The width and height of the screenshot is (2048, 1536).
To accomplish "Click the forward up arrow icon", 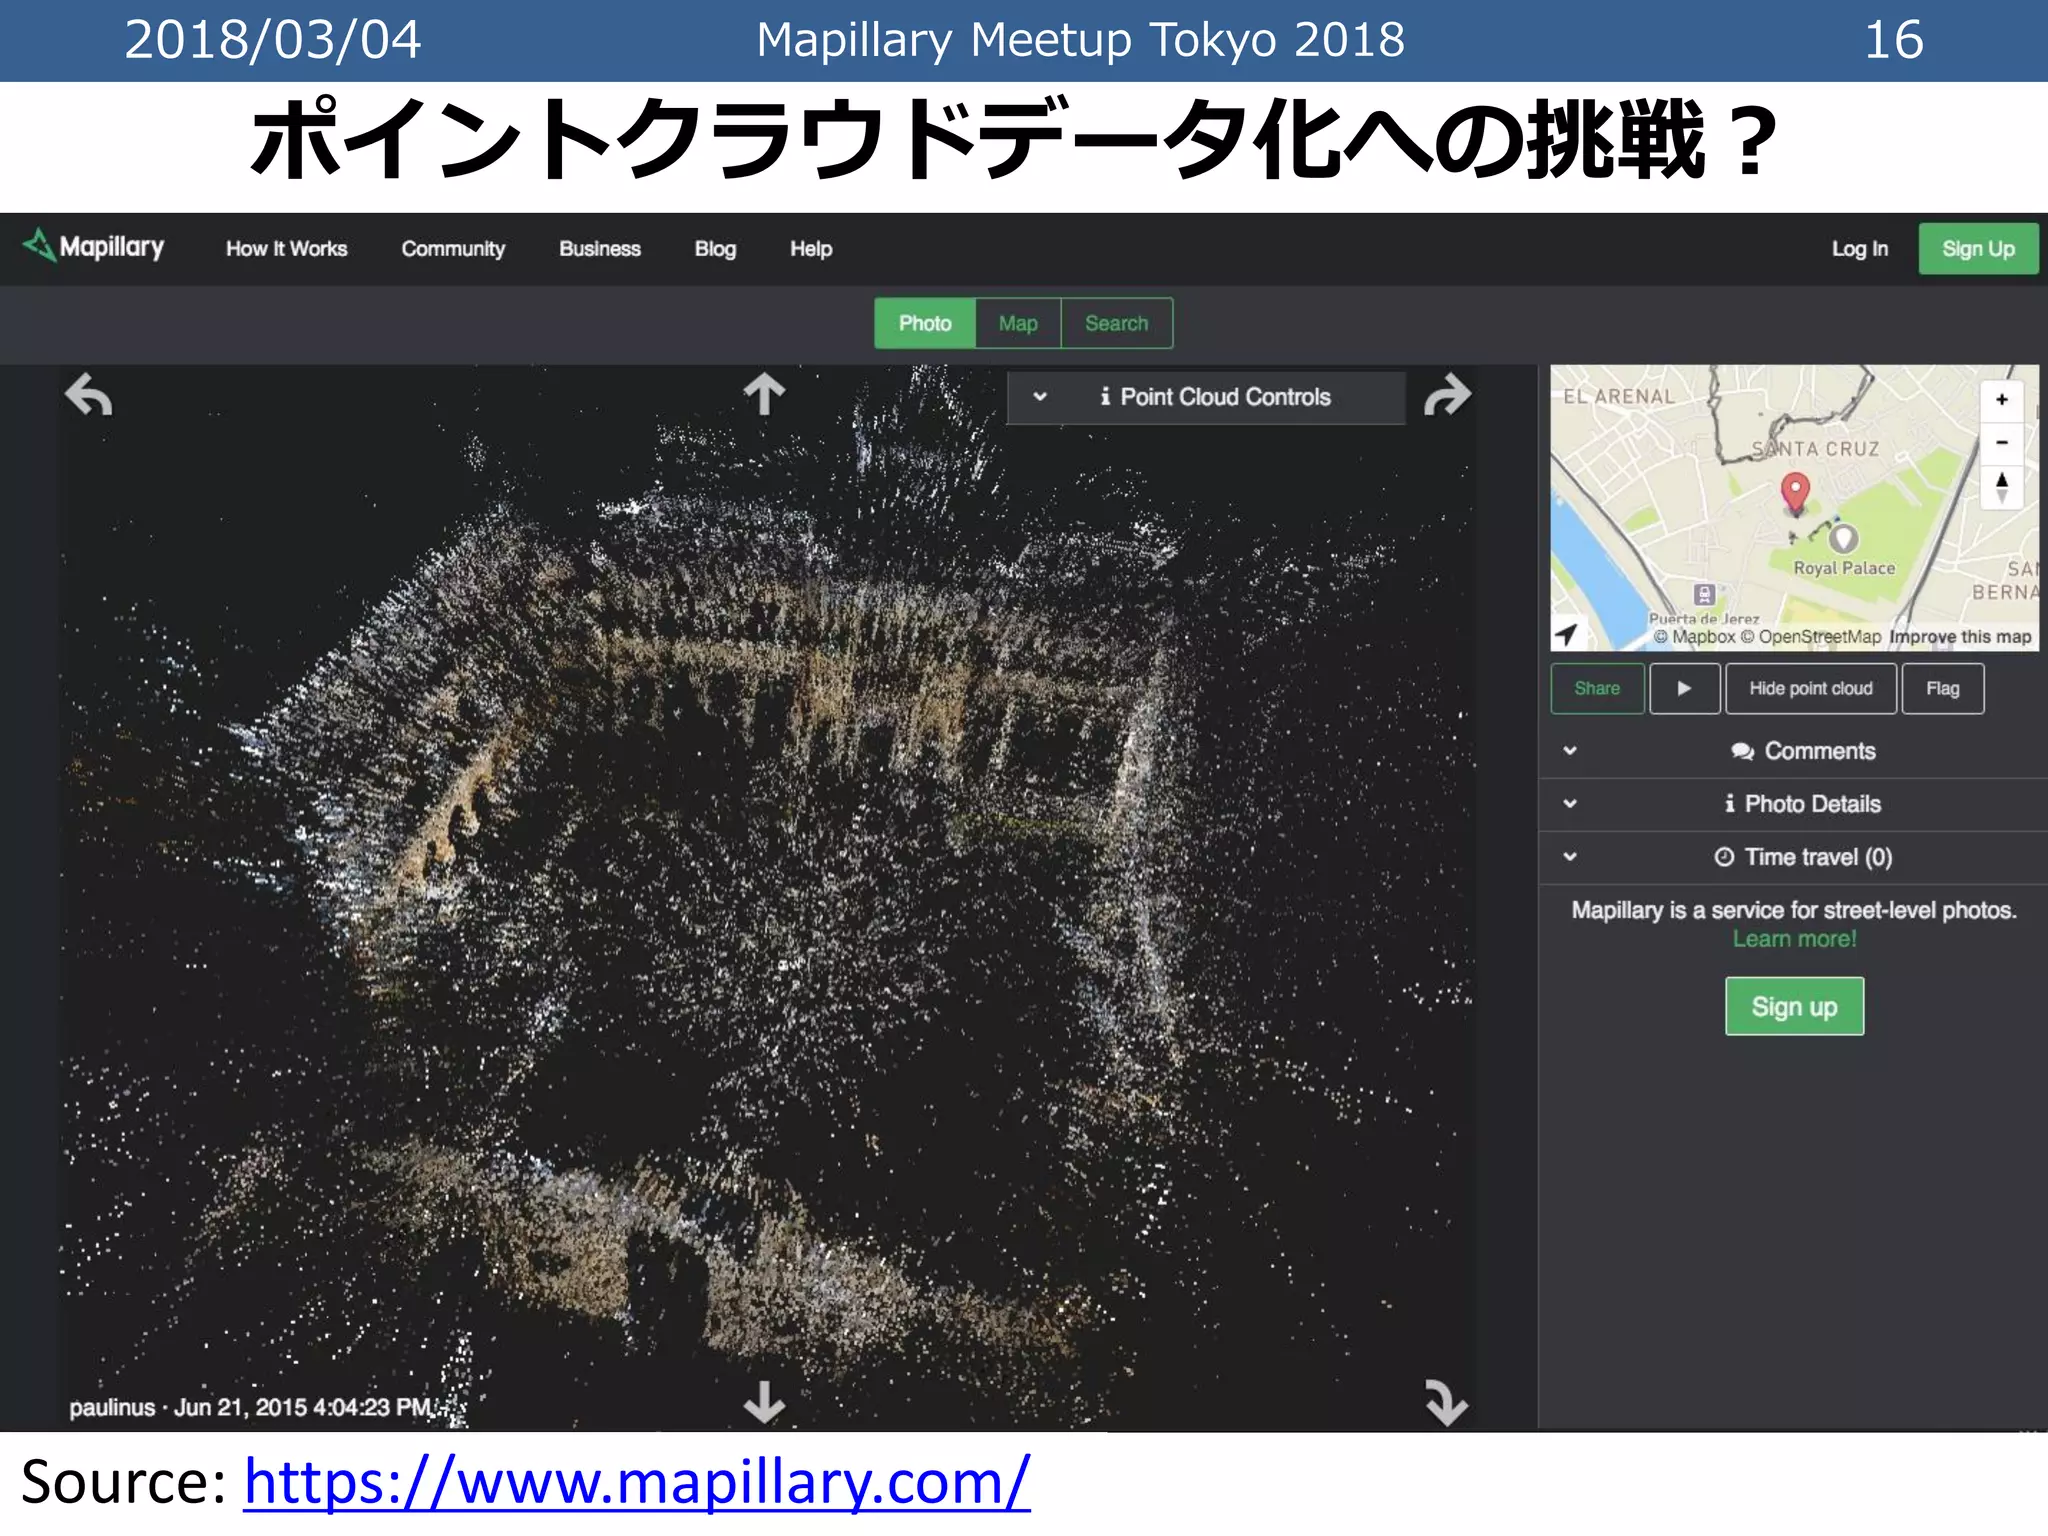I will [764, 393].
